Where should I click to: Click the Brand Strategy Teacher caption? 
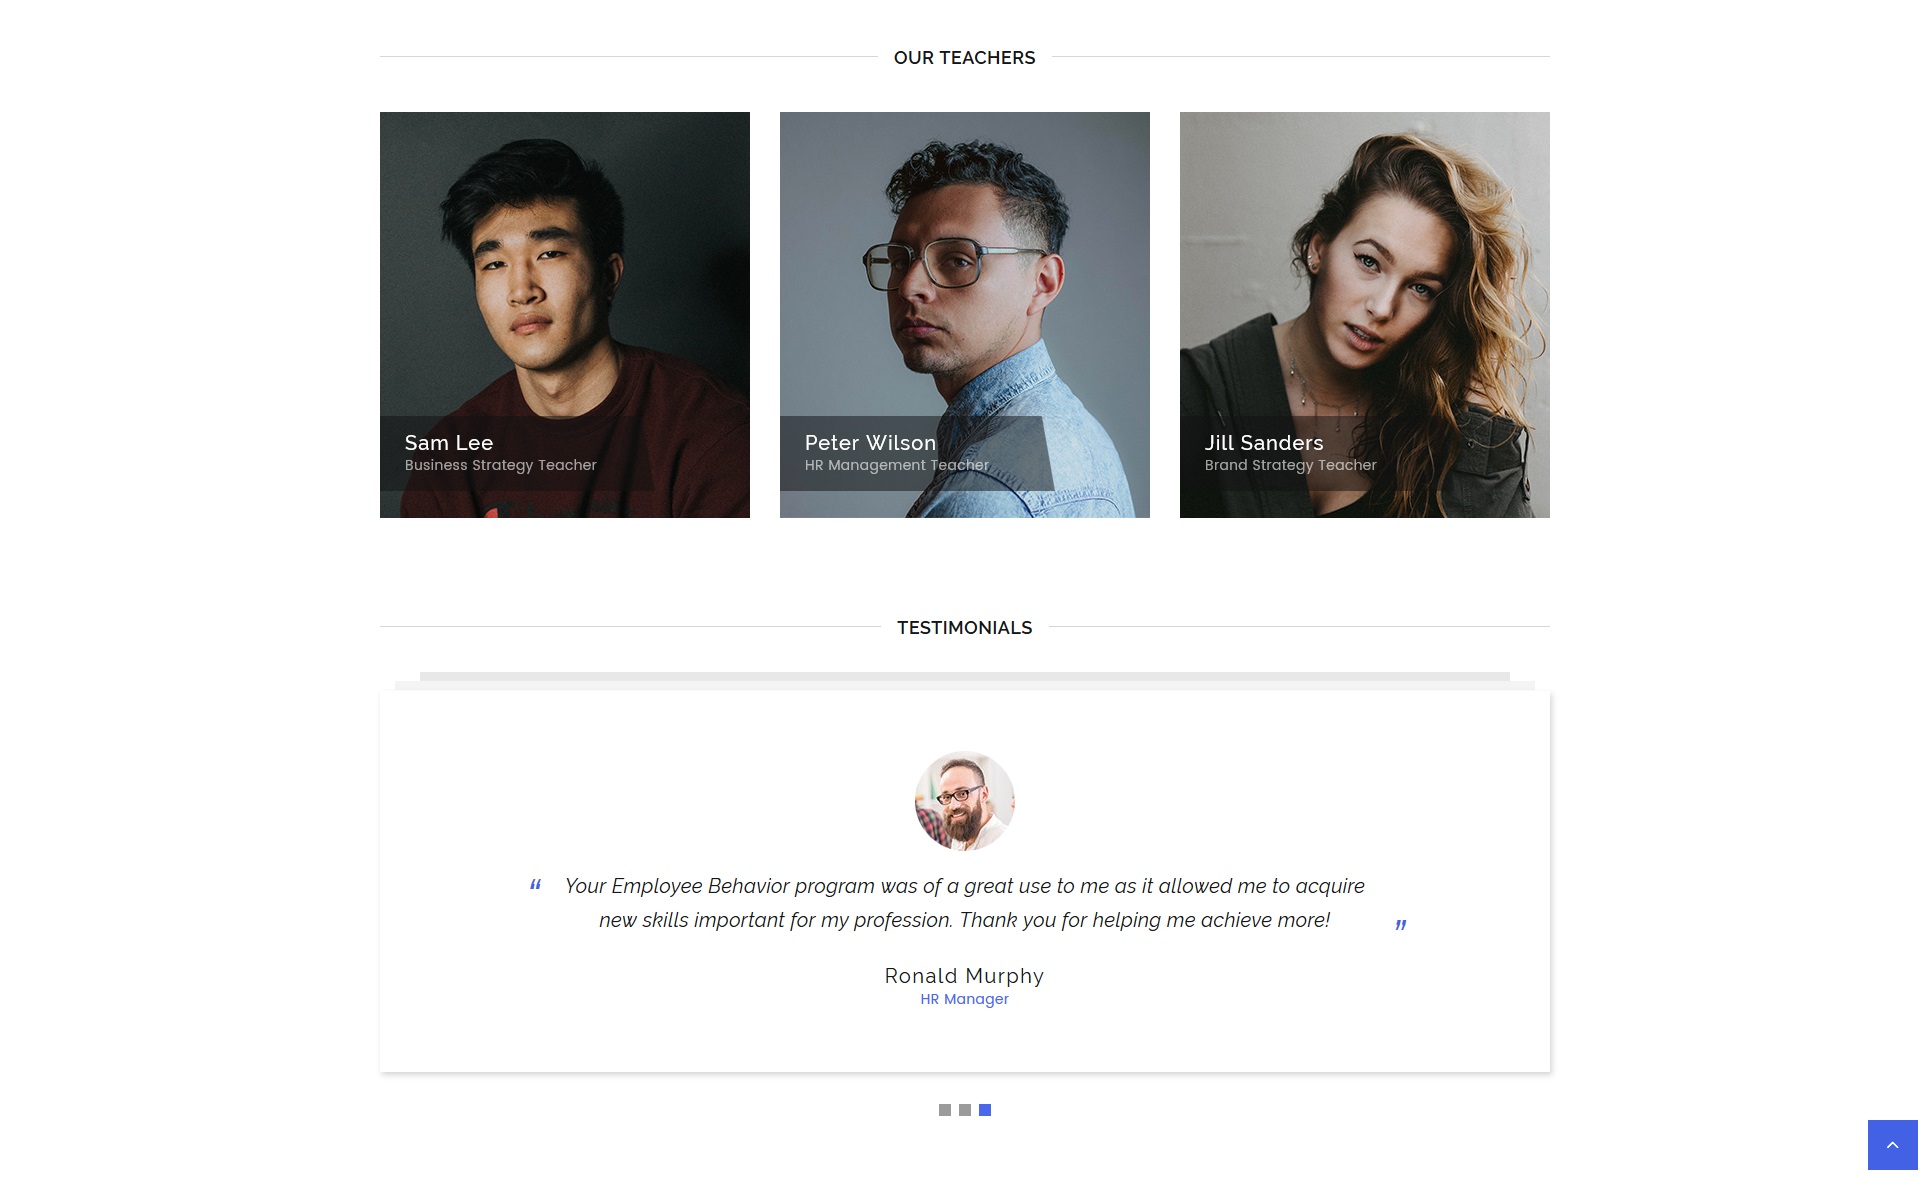(1290, 465)
